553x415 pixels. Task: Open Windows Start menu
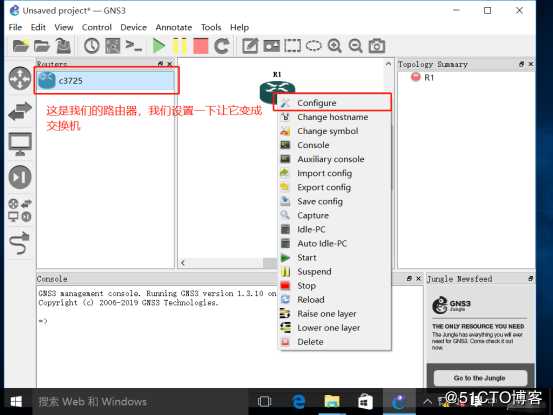(x=16, y=401)
